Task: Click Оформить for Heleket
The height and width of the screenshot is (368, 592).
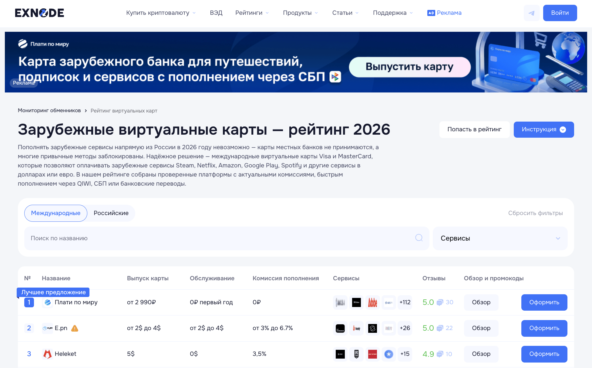Action: click(544, 354)
